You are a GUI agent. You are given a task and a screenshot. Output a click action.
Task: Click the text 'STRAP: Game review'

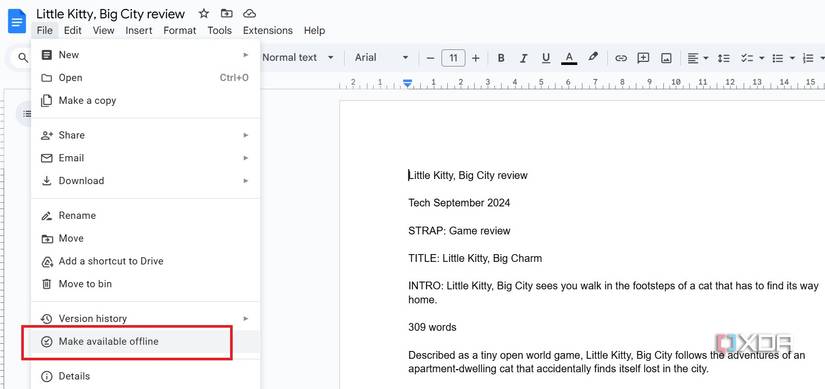(459, 231)
